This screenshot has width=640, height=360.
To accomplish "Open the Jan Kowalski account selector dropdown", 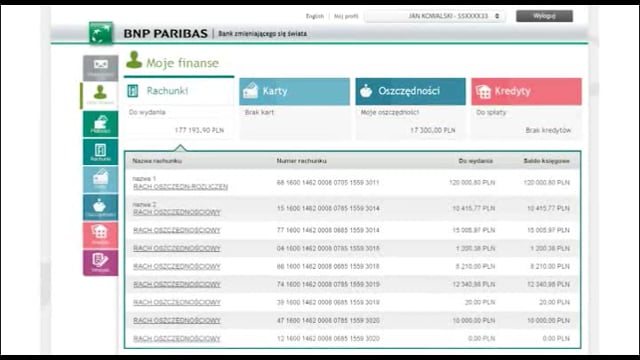I will (435, 16).
